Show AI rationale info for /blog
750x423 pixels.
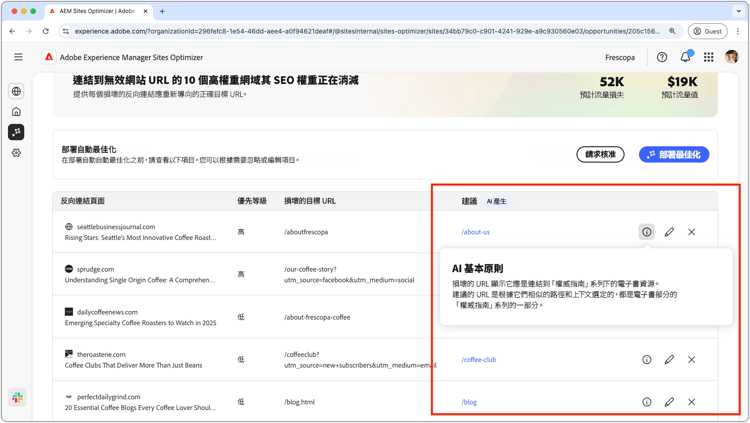click(647, 402)
